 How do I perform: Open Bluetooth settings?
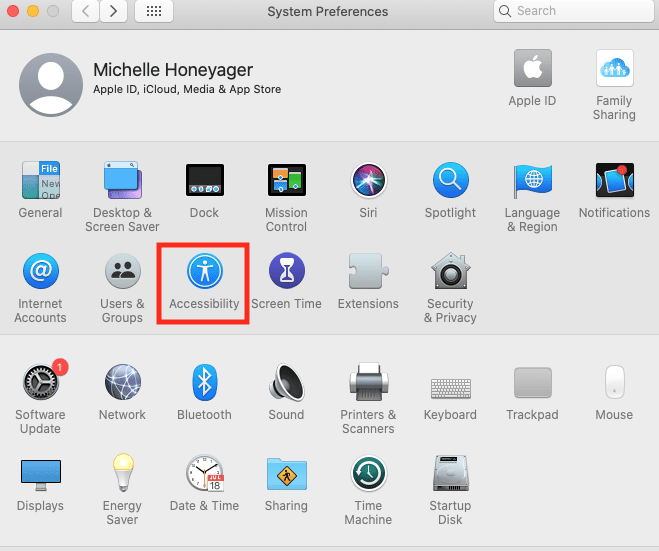204,382
